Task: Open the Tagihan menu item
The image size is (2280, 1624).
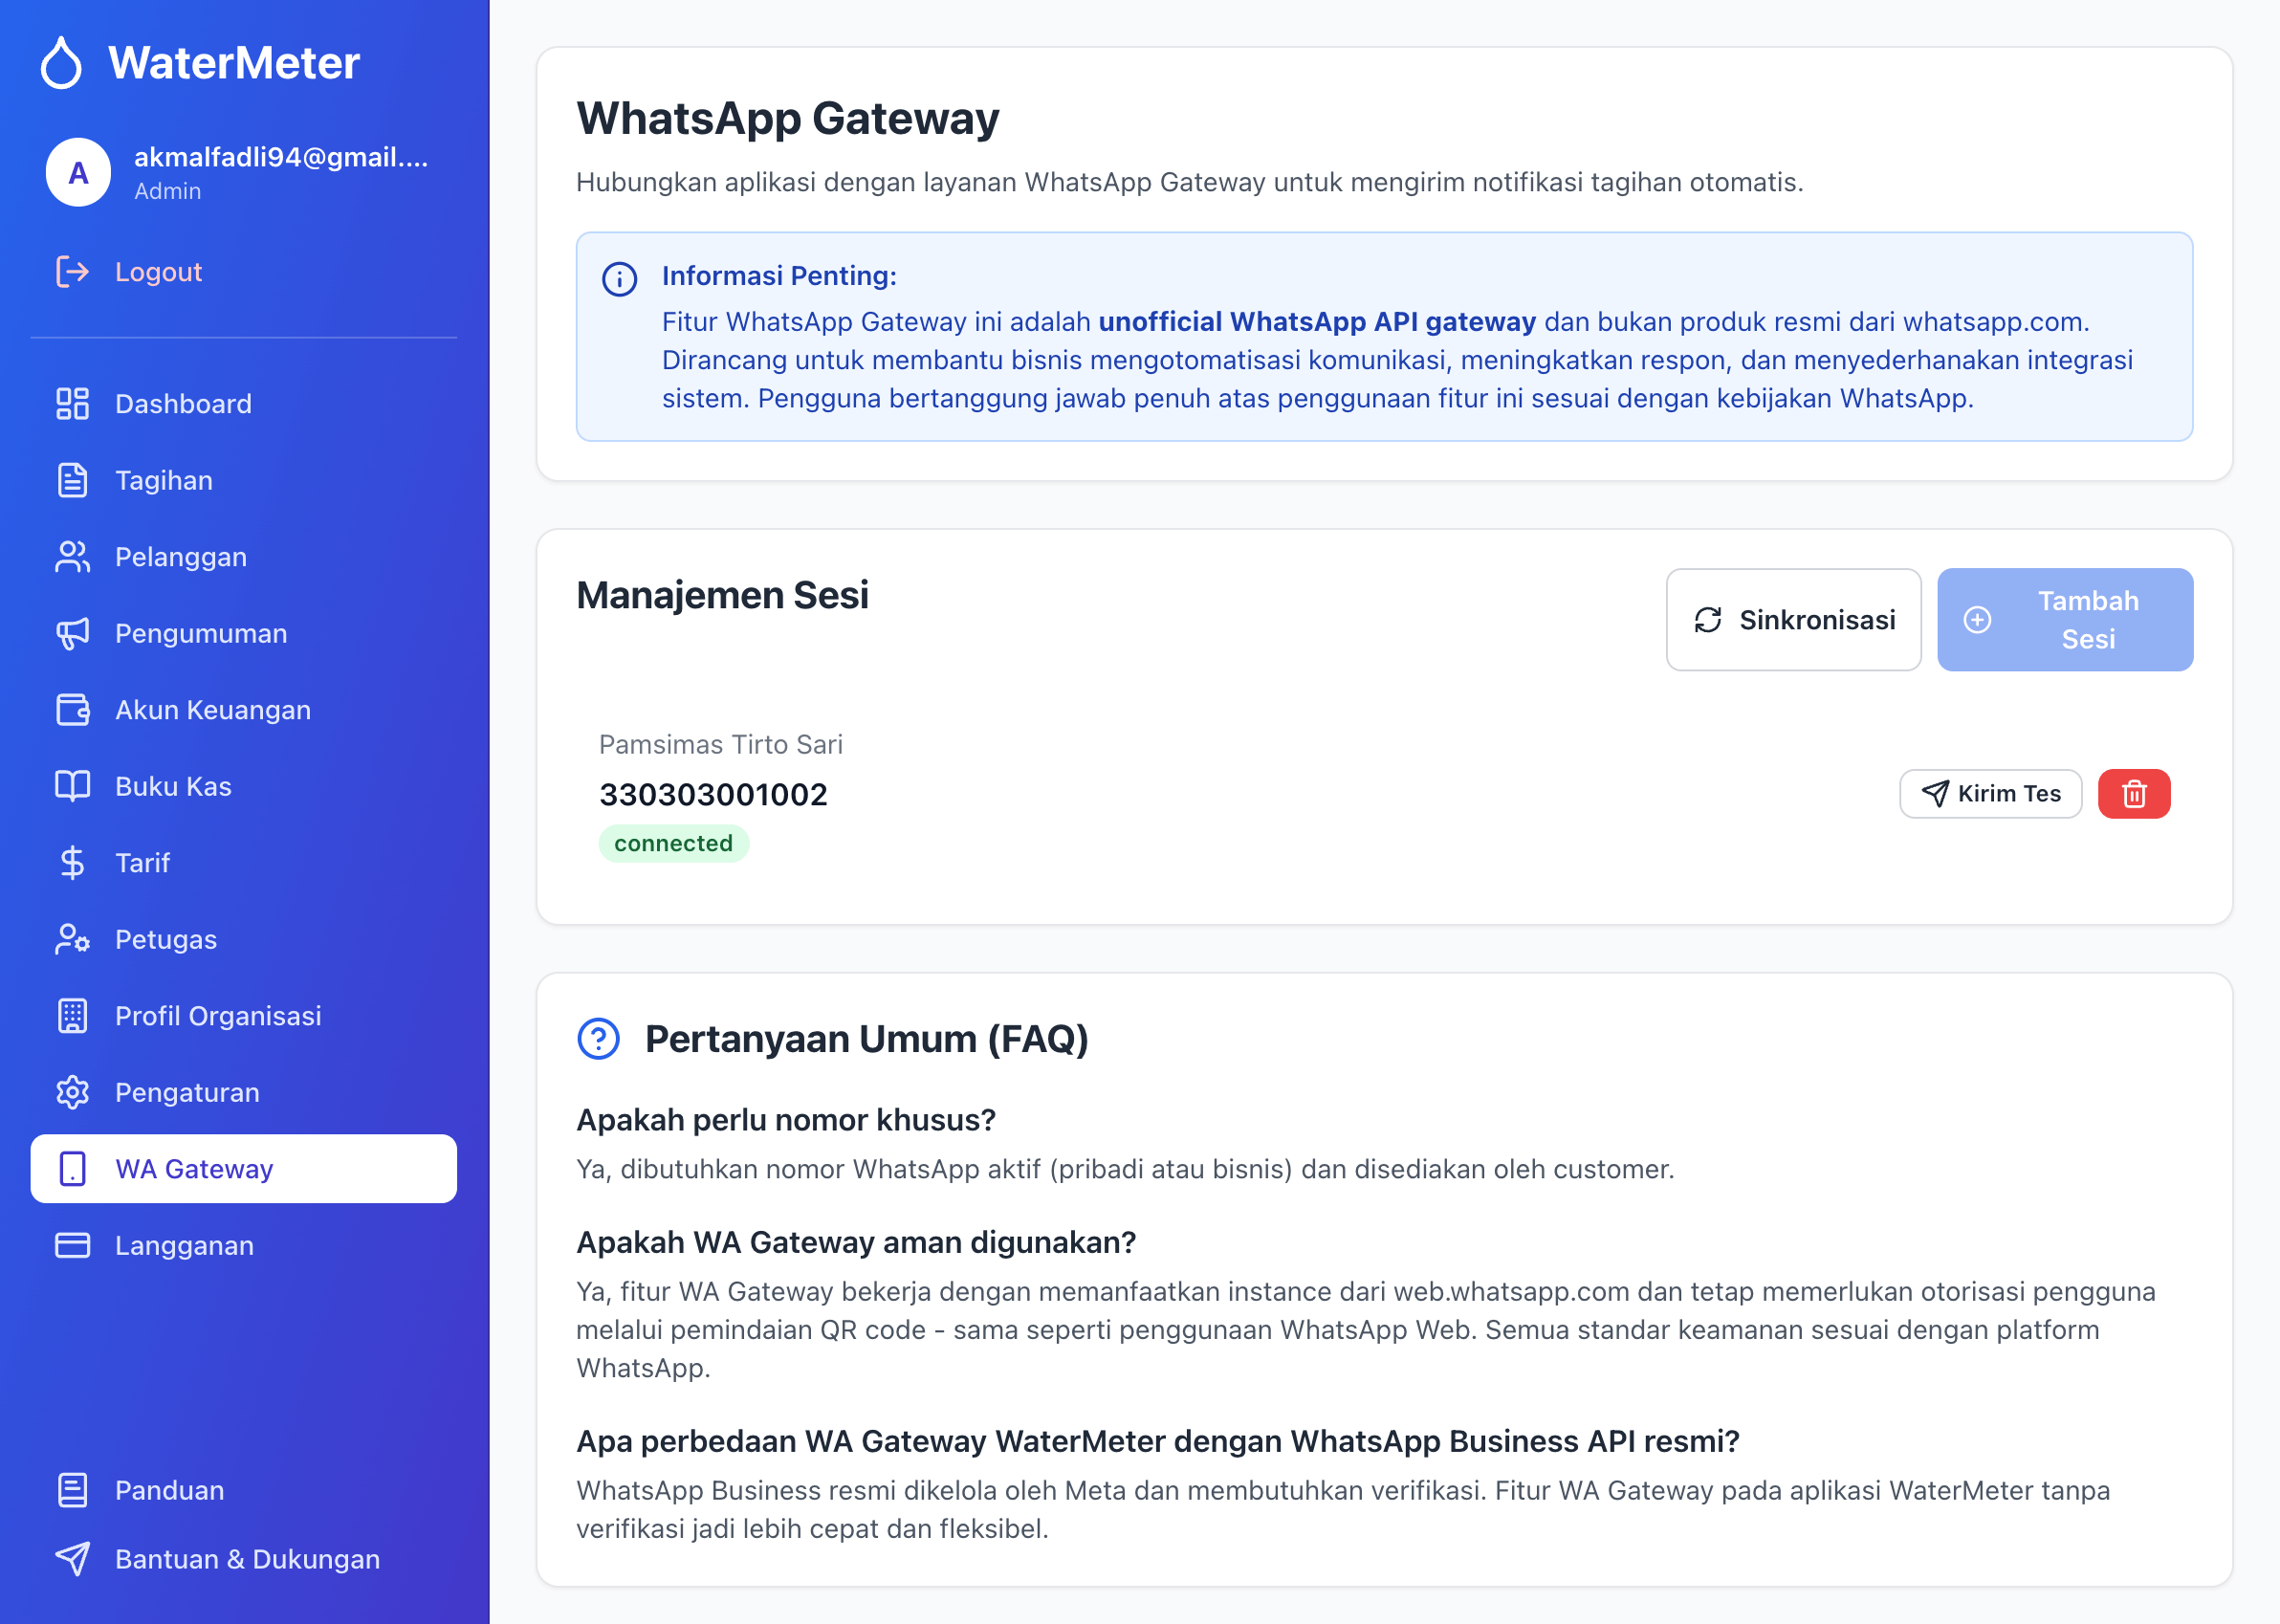Action: click(x=243, y=480)
